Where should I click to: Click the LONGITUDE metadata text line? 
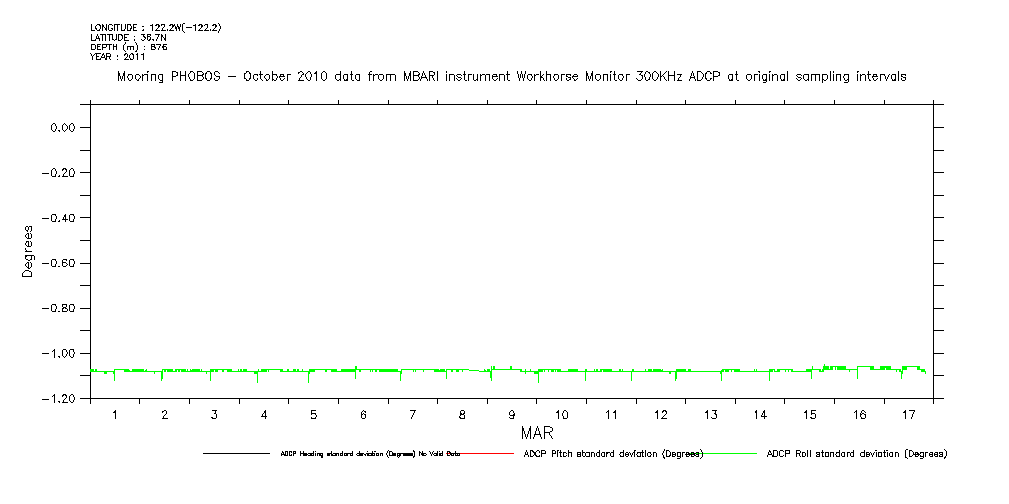click(155, 28)
